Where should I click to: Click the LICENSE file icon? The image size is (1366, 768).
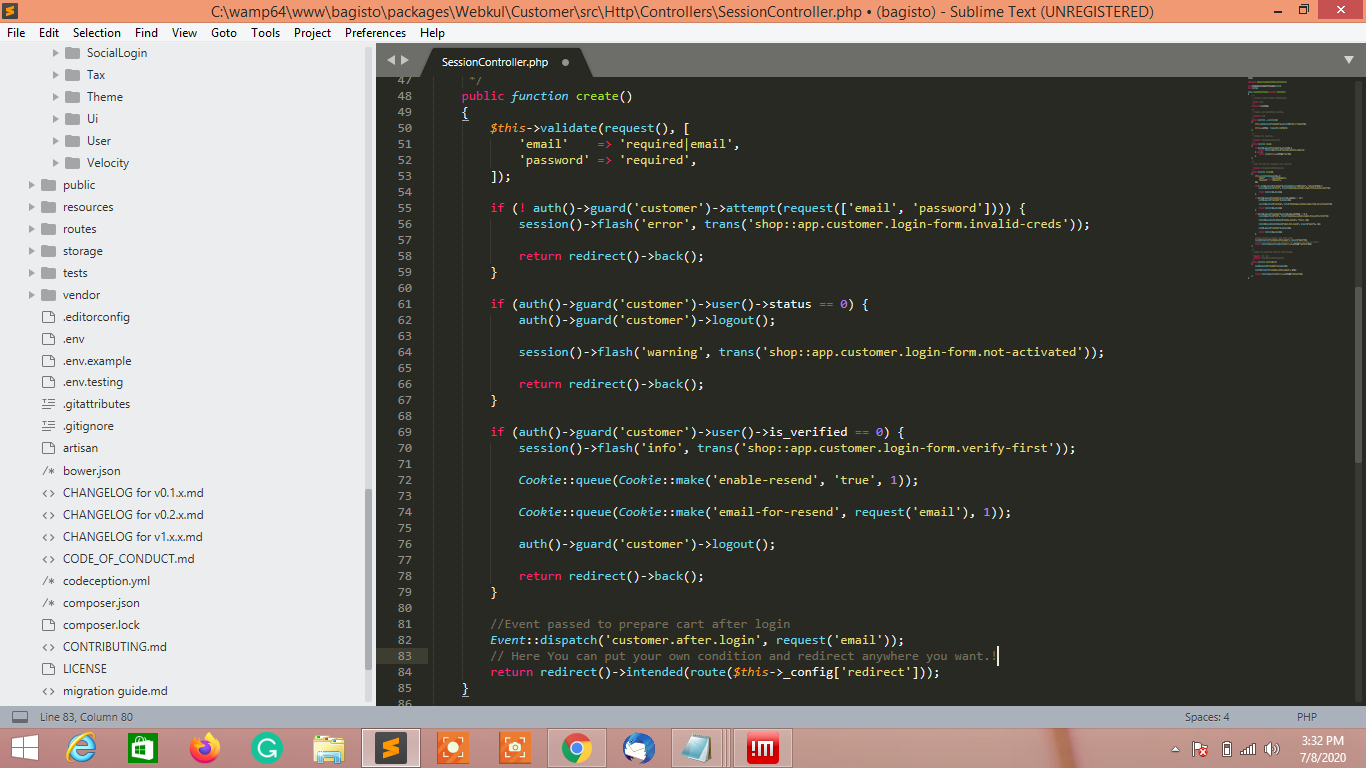point(48,669)
